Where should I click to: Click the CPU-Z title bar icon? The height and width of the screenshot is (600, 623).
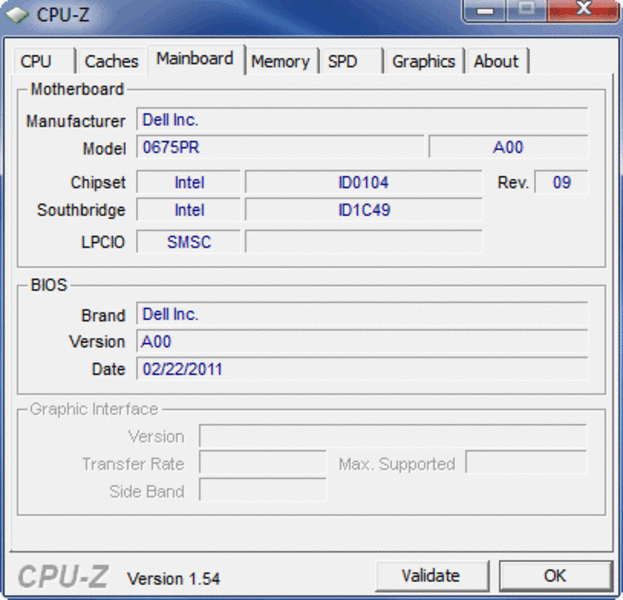pyautogui.click(x=17, y=15)
